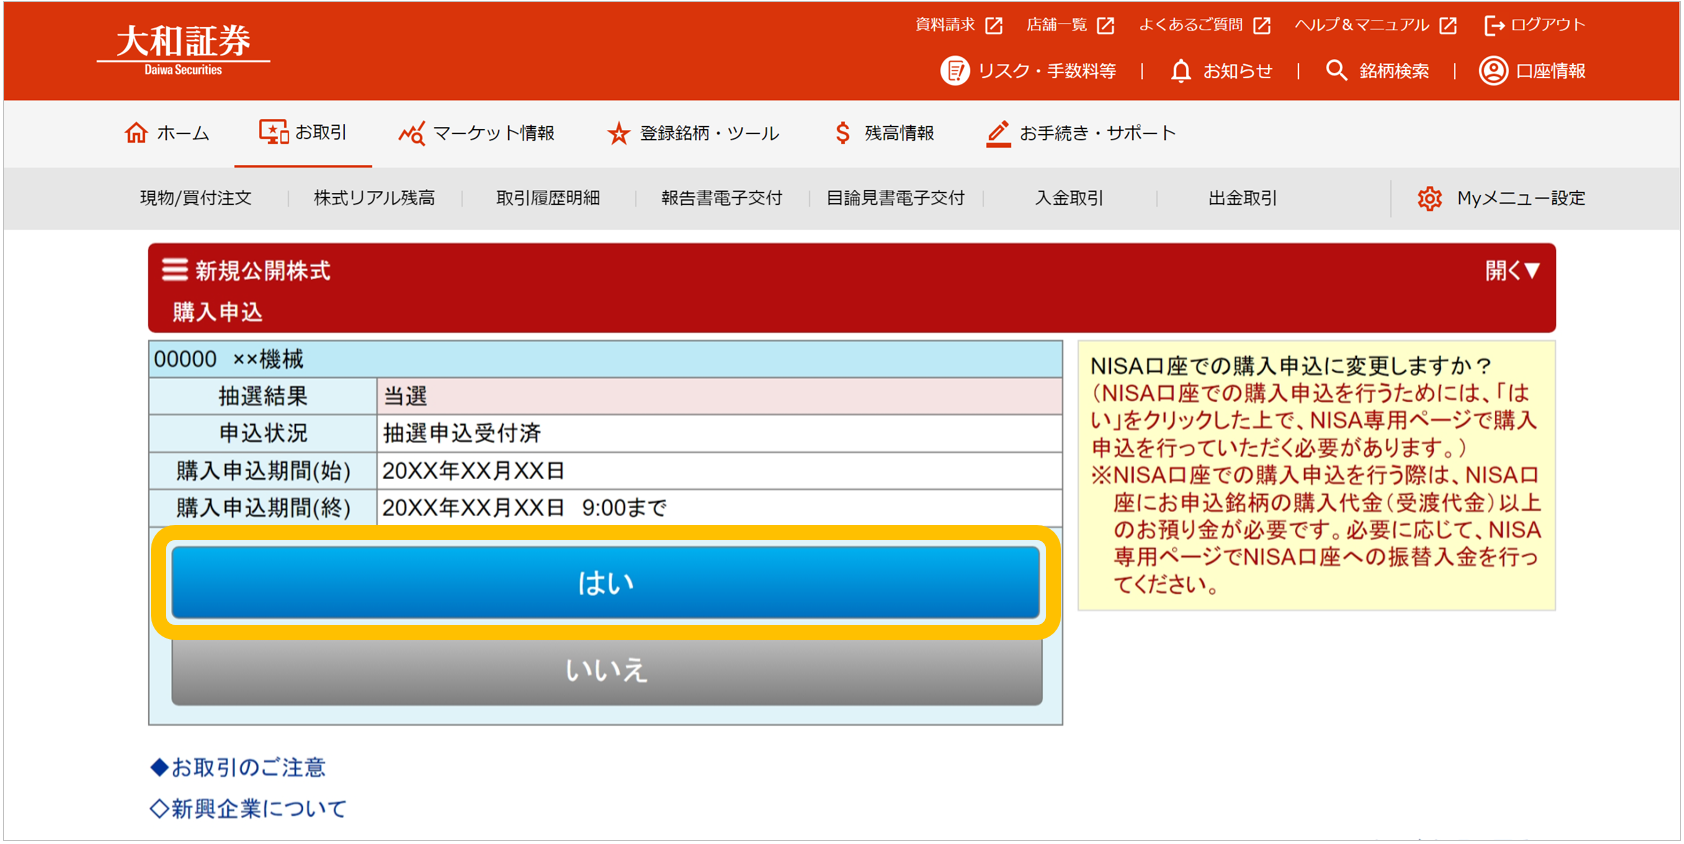The height and width of the screenshot is (844, 1684).
Task: Go to 報告書電子交付 submenu
Action: point(722,199)
